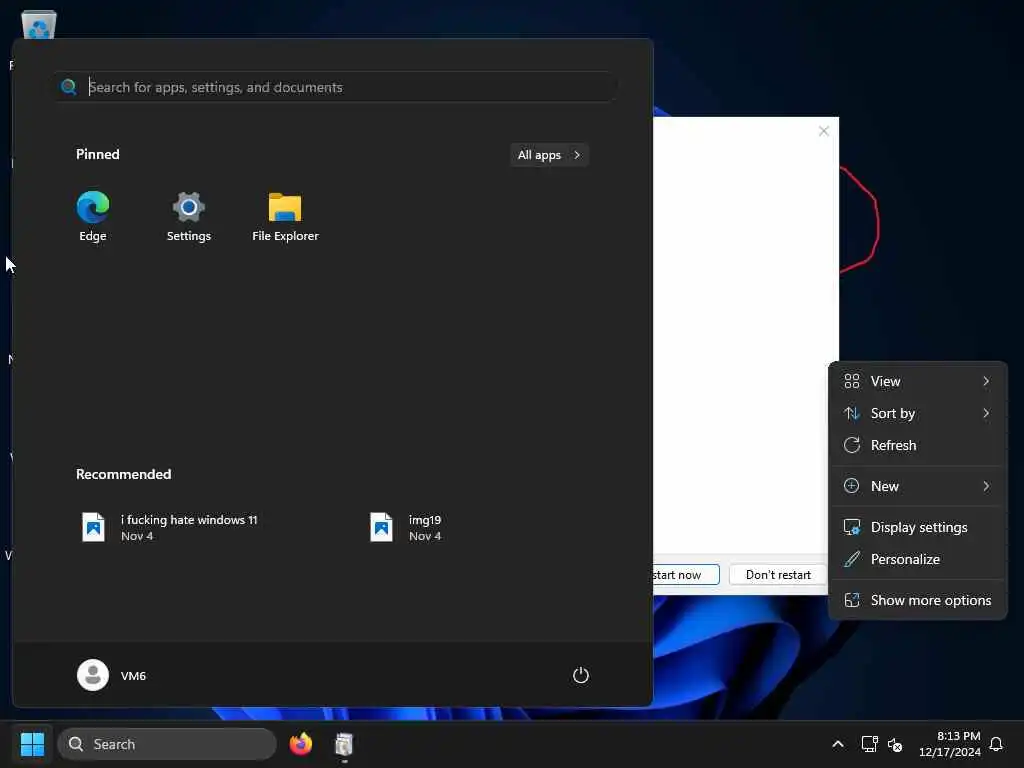Open the notifications bell icon
The width and height of the screenshot is (1024, 768).
point(996,744)
